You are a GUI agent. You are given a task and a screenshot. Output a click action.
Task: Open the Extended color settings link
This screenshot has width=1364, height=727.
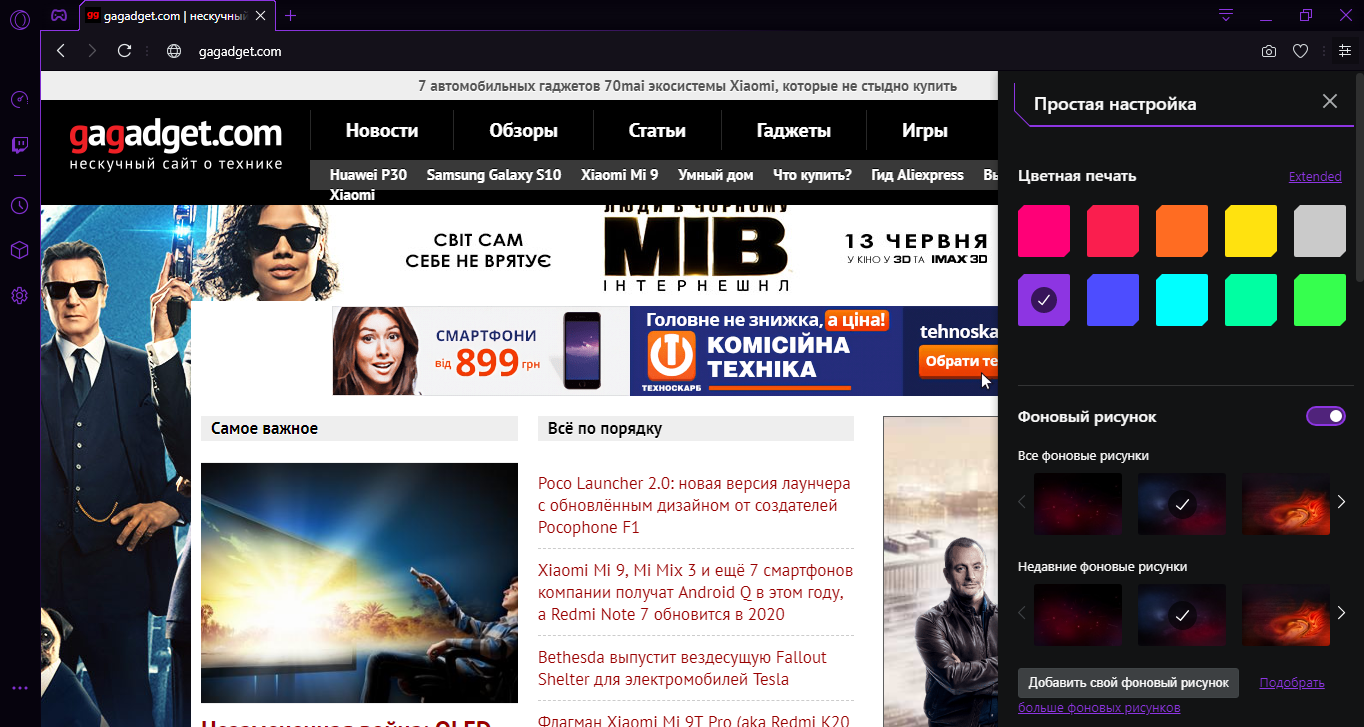click(1314, 177)
